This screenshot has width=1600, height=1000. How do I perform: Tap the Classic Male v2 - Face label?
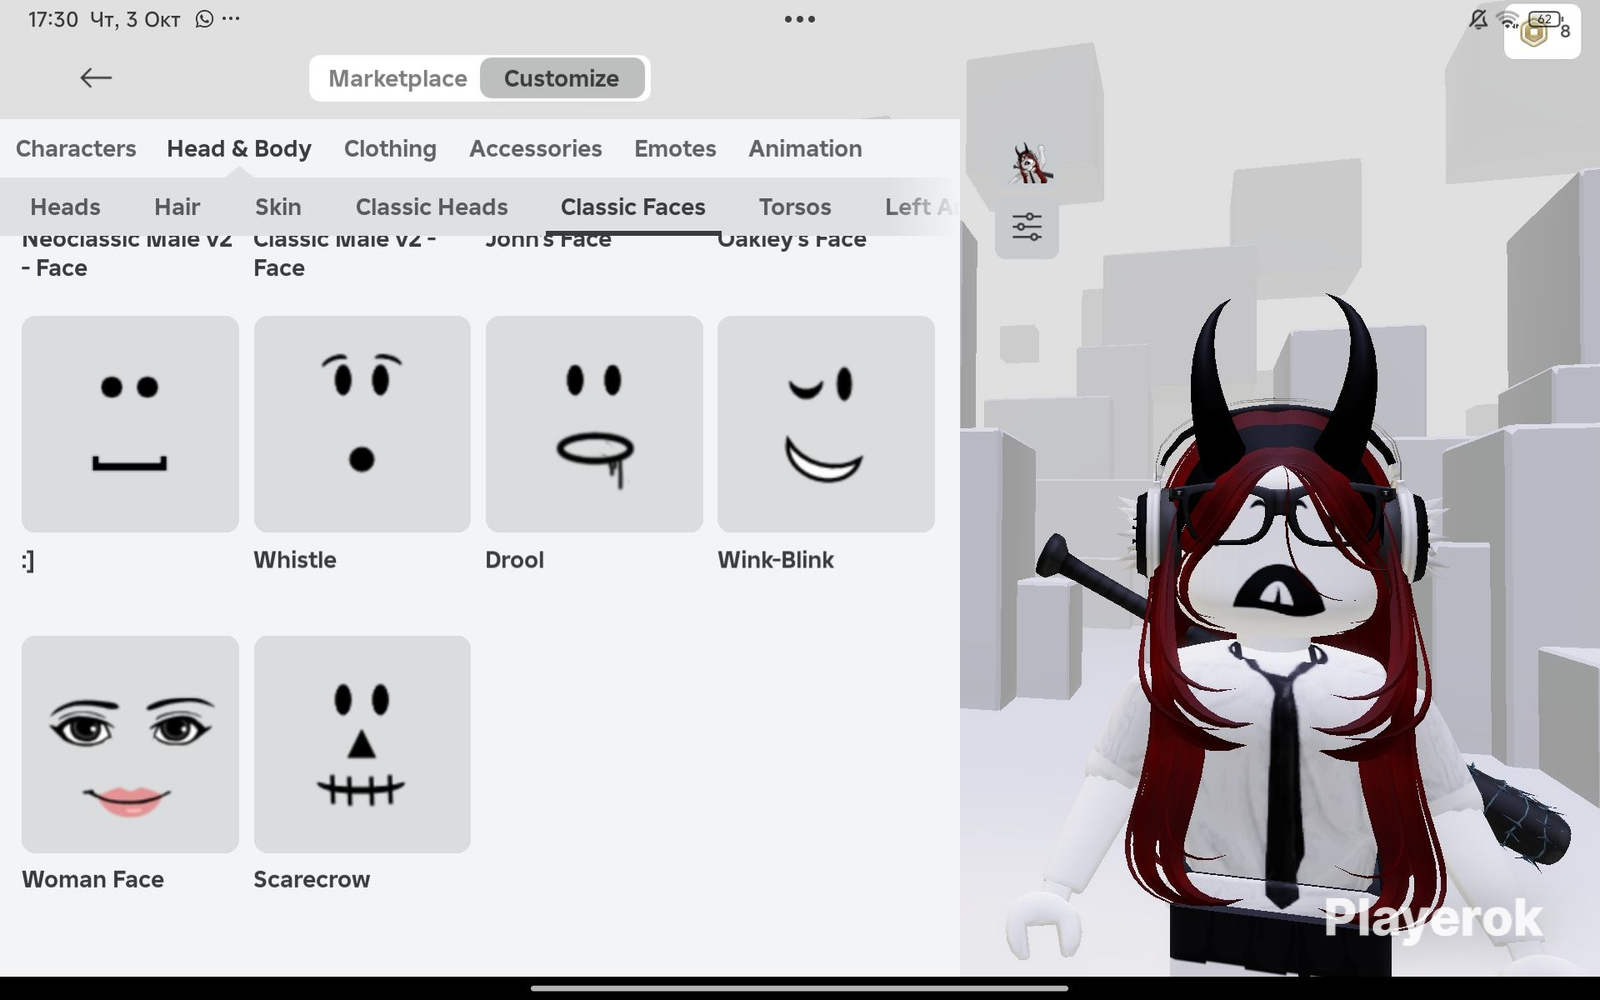coord(345,255)
